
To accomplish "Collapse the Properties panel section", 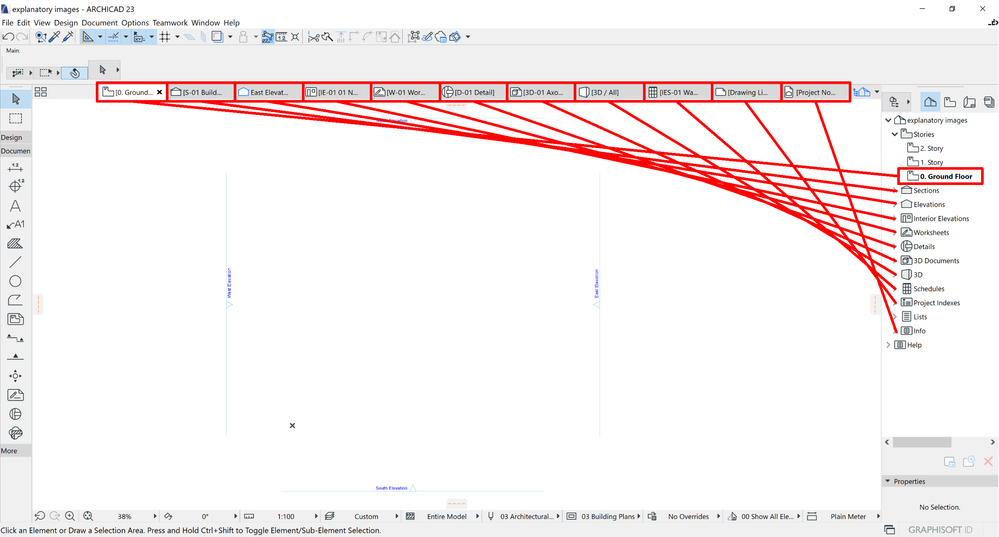I will [x=888, y=481].
